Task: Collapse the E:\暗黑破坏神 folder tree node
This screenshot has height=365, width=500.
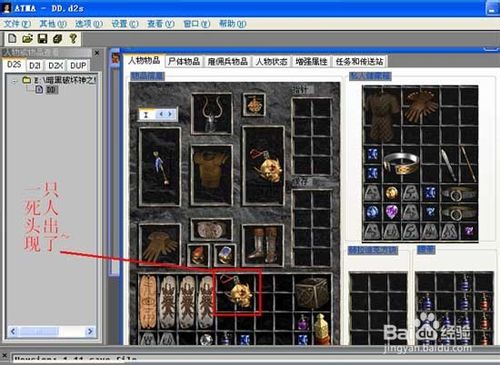Action: pos(14,80)
